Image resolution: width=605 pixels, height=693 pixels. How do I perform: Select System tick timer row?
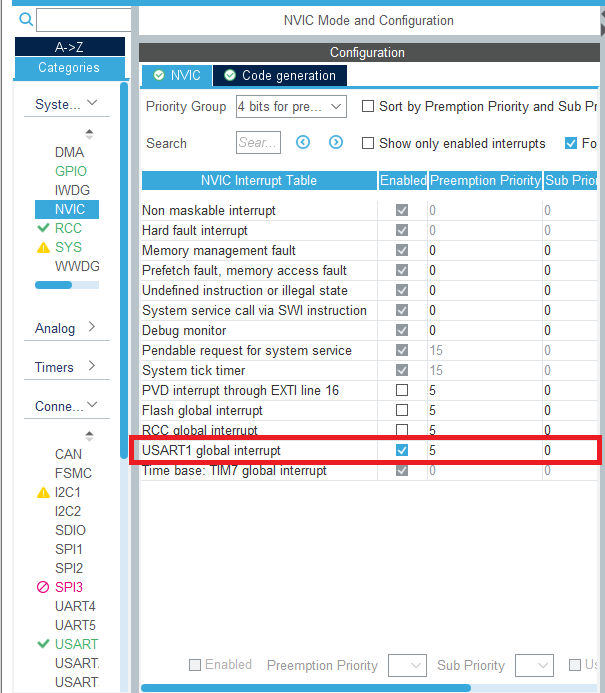[x=369, y=370]
